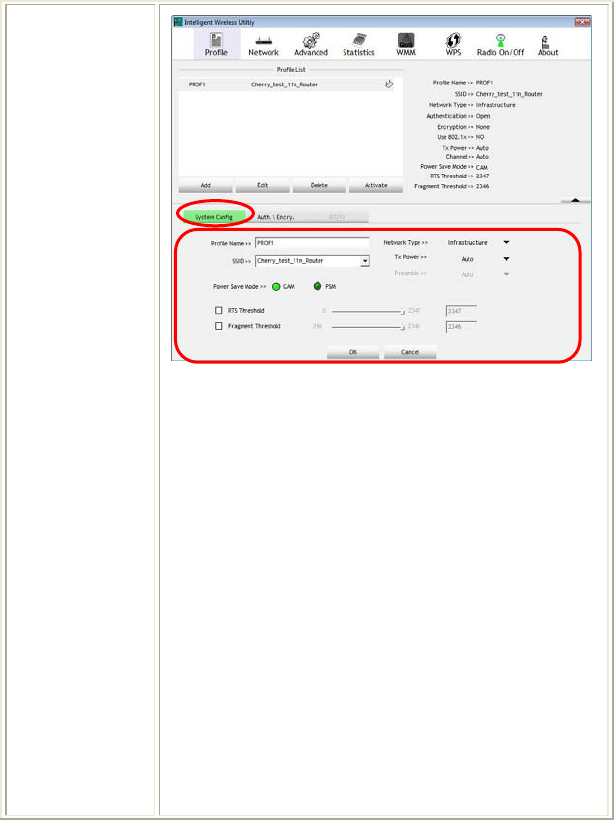Click the Delete profile button
The width and height of the screenshot is (614, 820).
(319, 185)
